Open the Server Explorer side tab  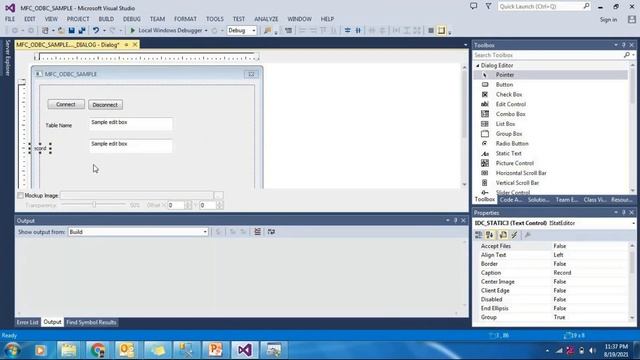pyautogui.click(x=7, y=58)
